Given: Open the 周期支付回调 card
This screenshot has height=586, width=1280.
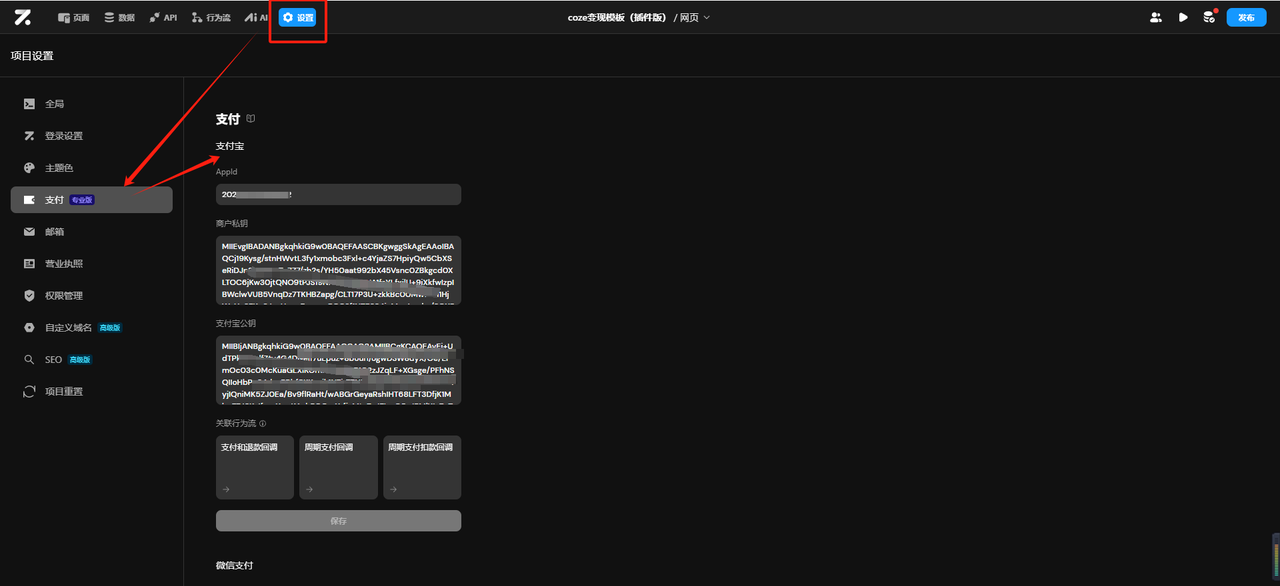Looking at the screenshot, I should 339,467.
